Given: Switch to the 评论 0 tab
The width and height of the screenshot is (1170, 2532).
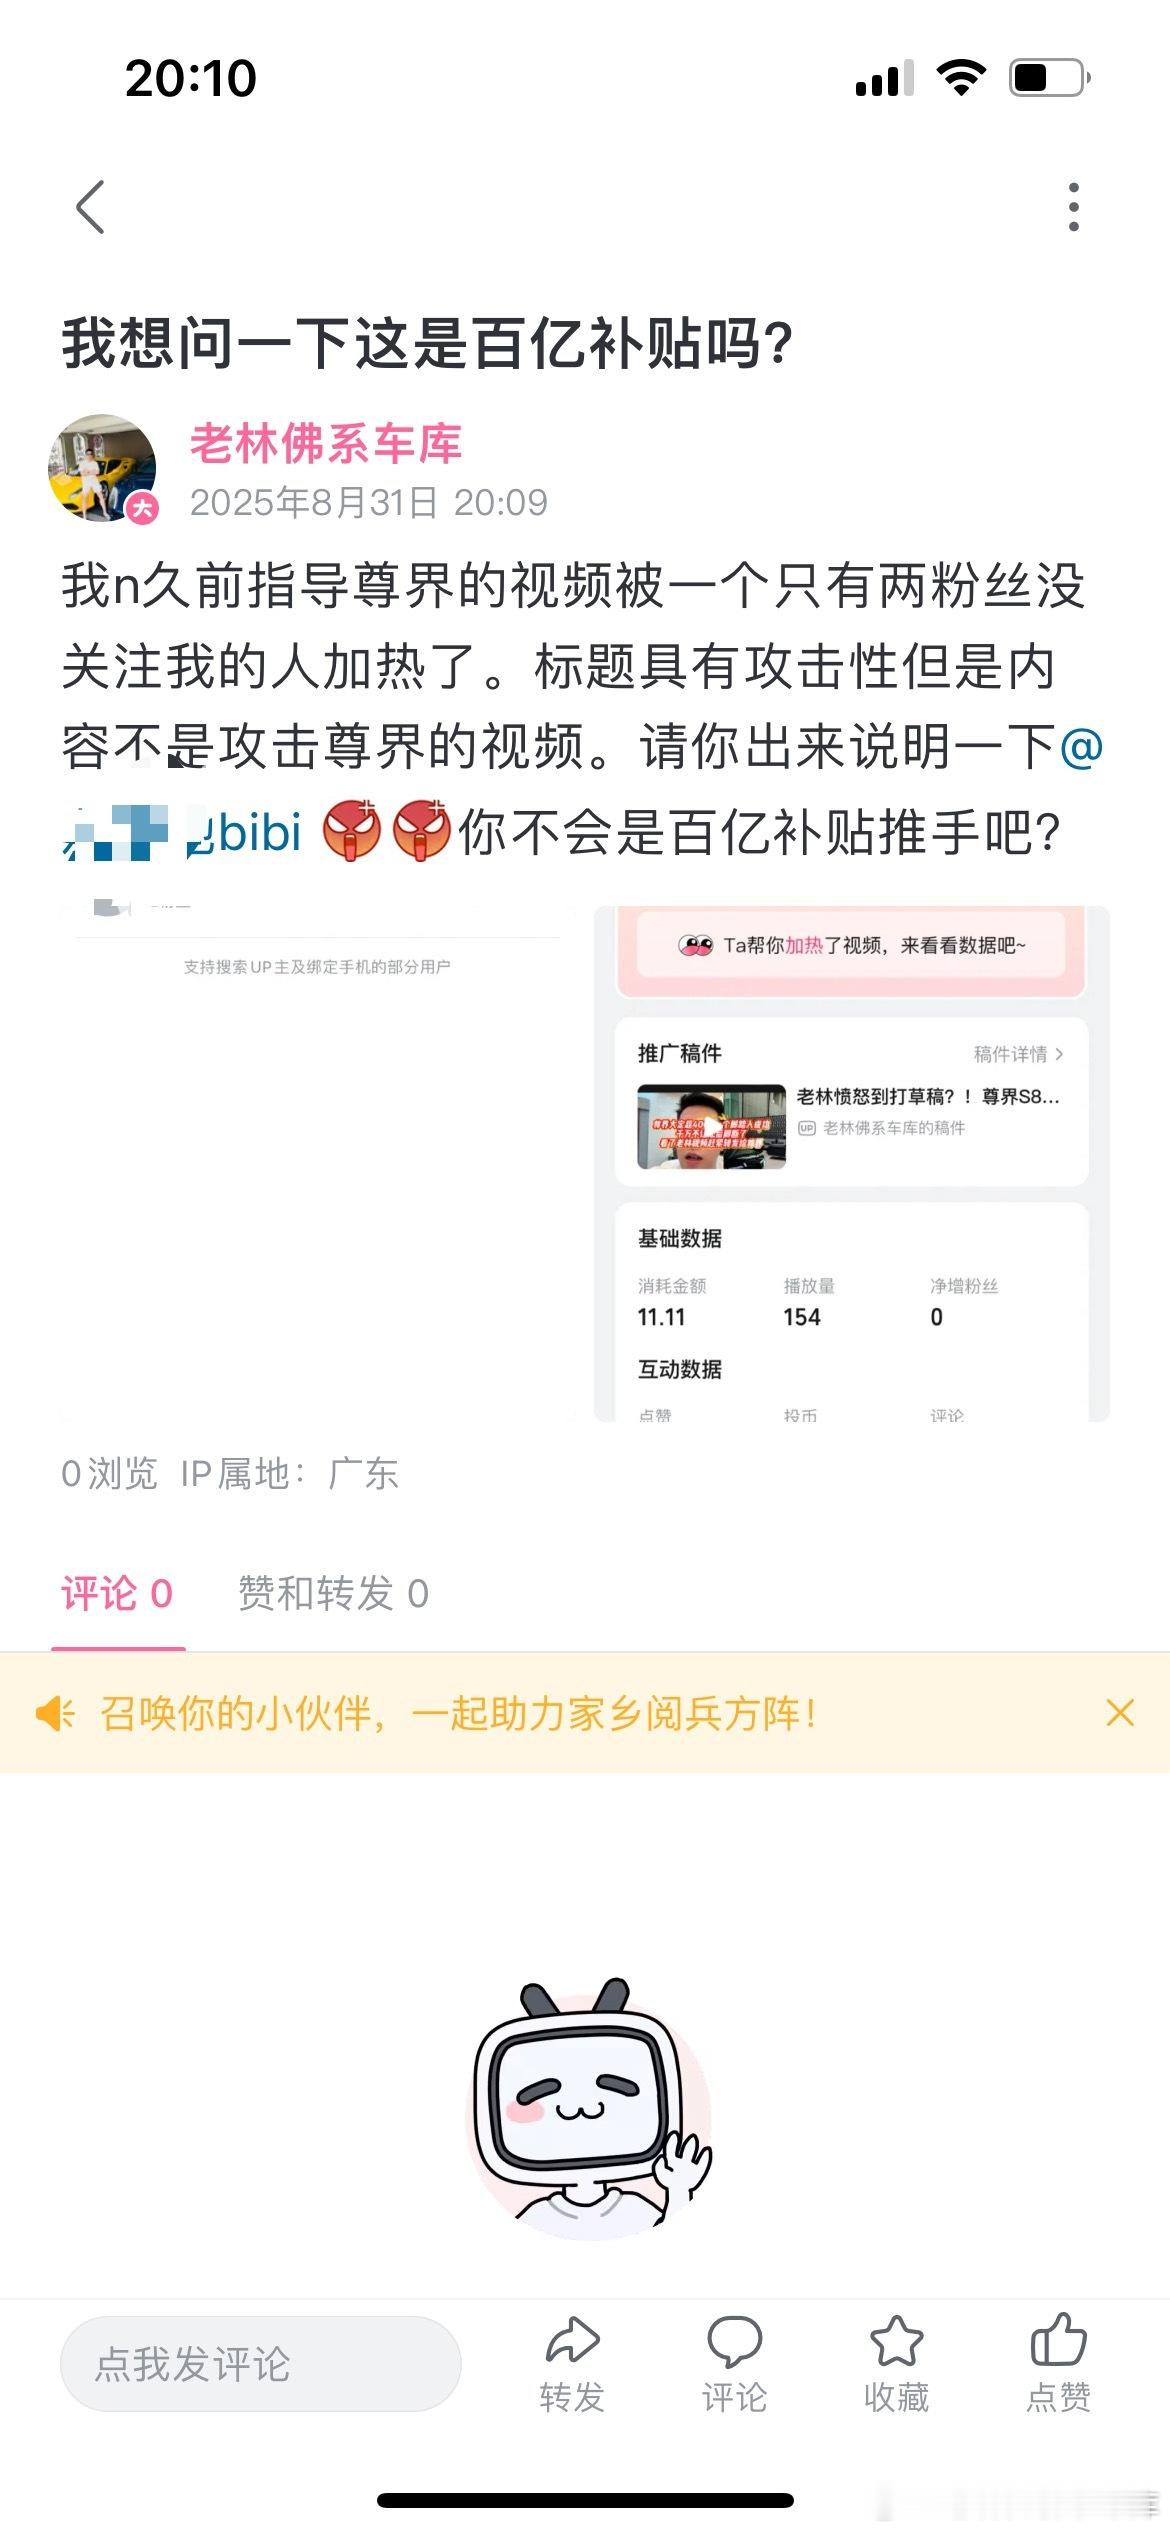Looking at the screenshot, I should pyautogui.click(x=117, y=1594).
